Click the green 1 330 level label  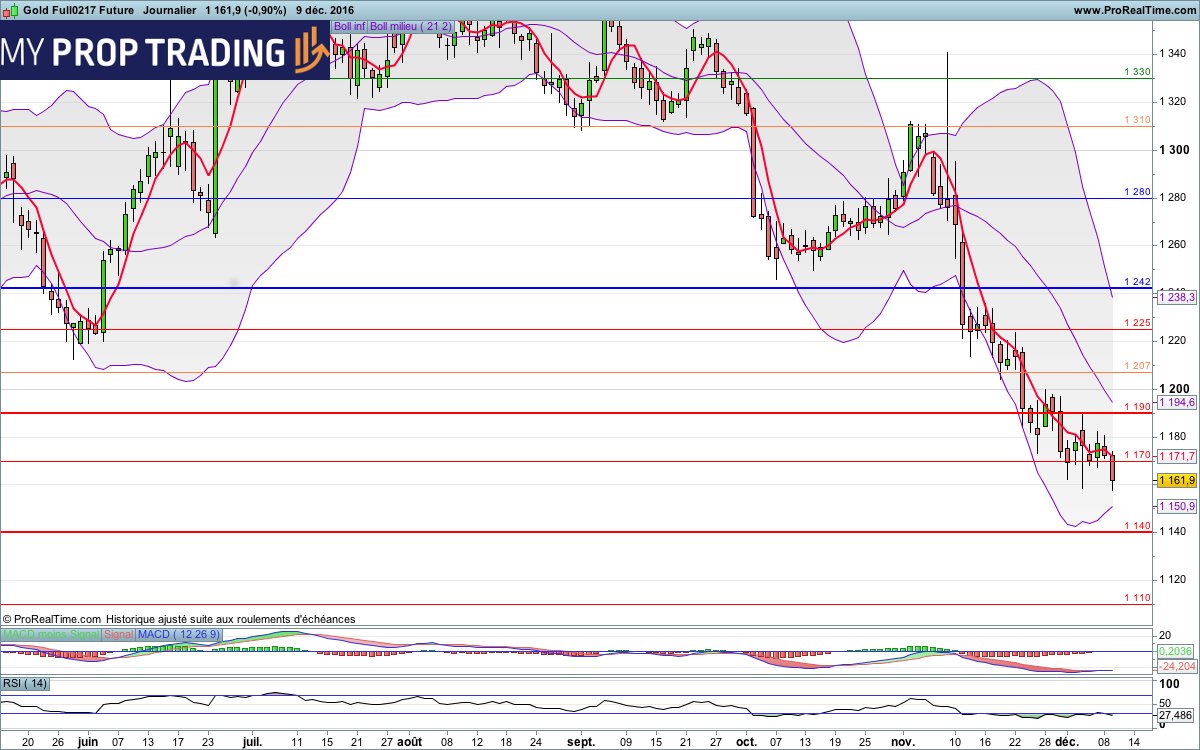coord(1137,72)
